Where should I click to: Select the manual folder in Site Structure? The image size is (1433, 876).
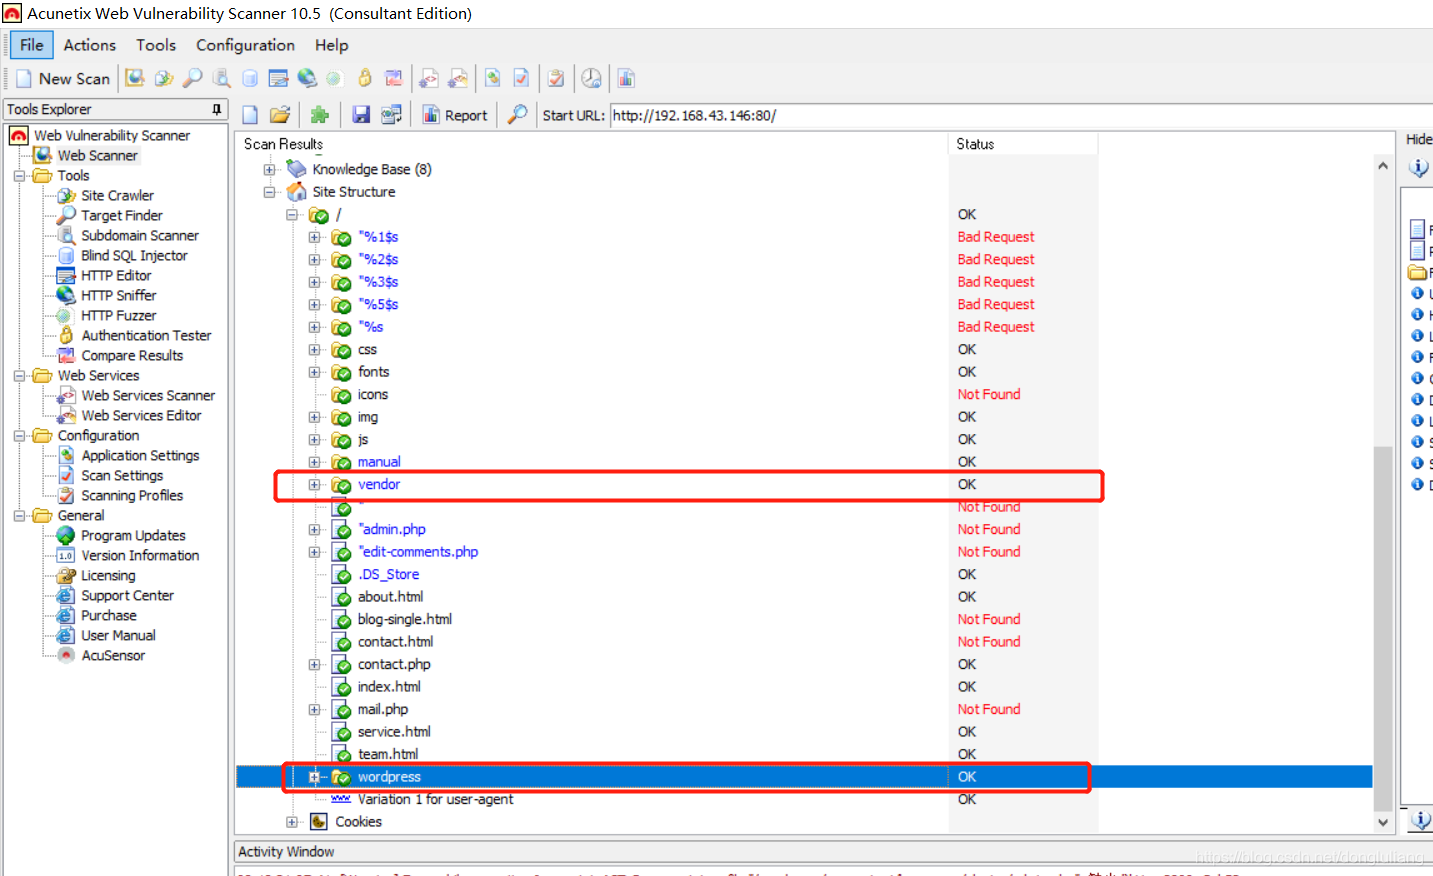379,462
